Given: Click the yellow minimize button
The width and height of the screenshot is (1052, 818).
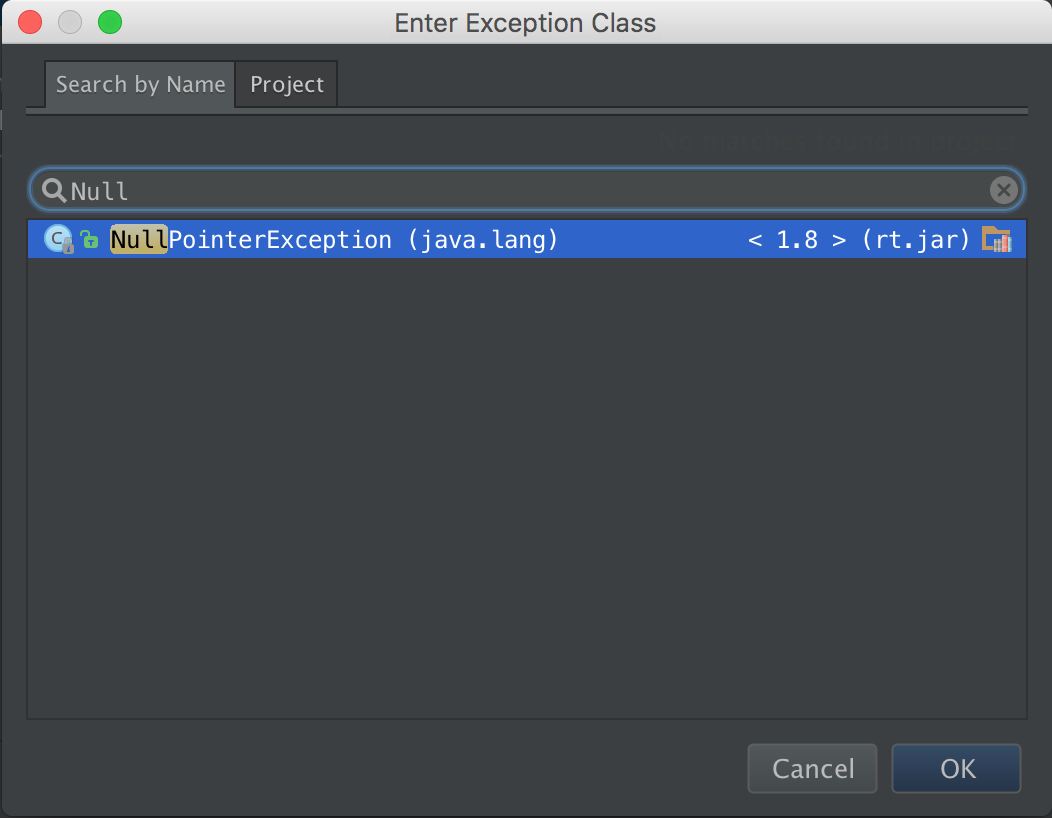Looking at the screenshot, I should (x=70, y=22).
